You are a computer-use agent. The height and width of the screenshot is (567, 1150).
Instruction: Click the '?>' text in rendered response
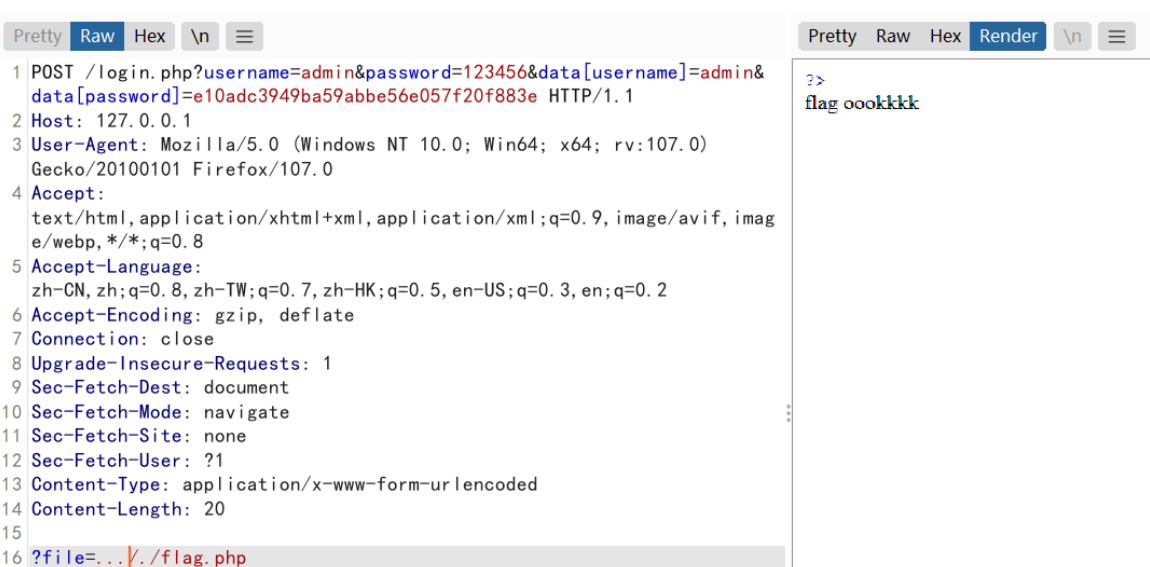pyautogui.click(x=815, y=81)
